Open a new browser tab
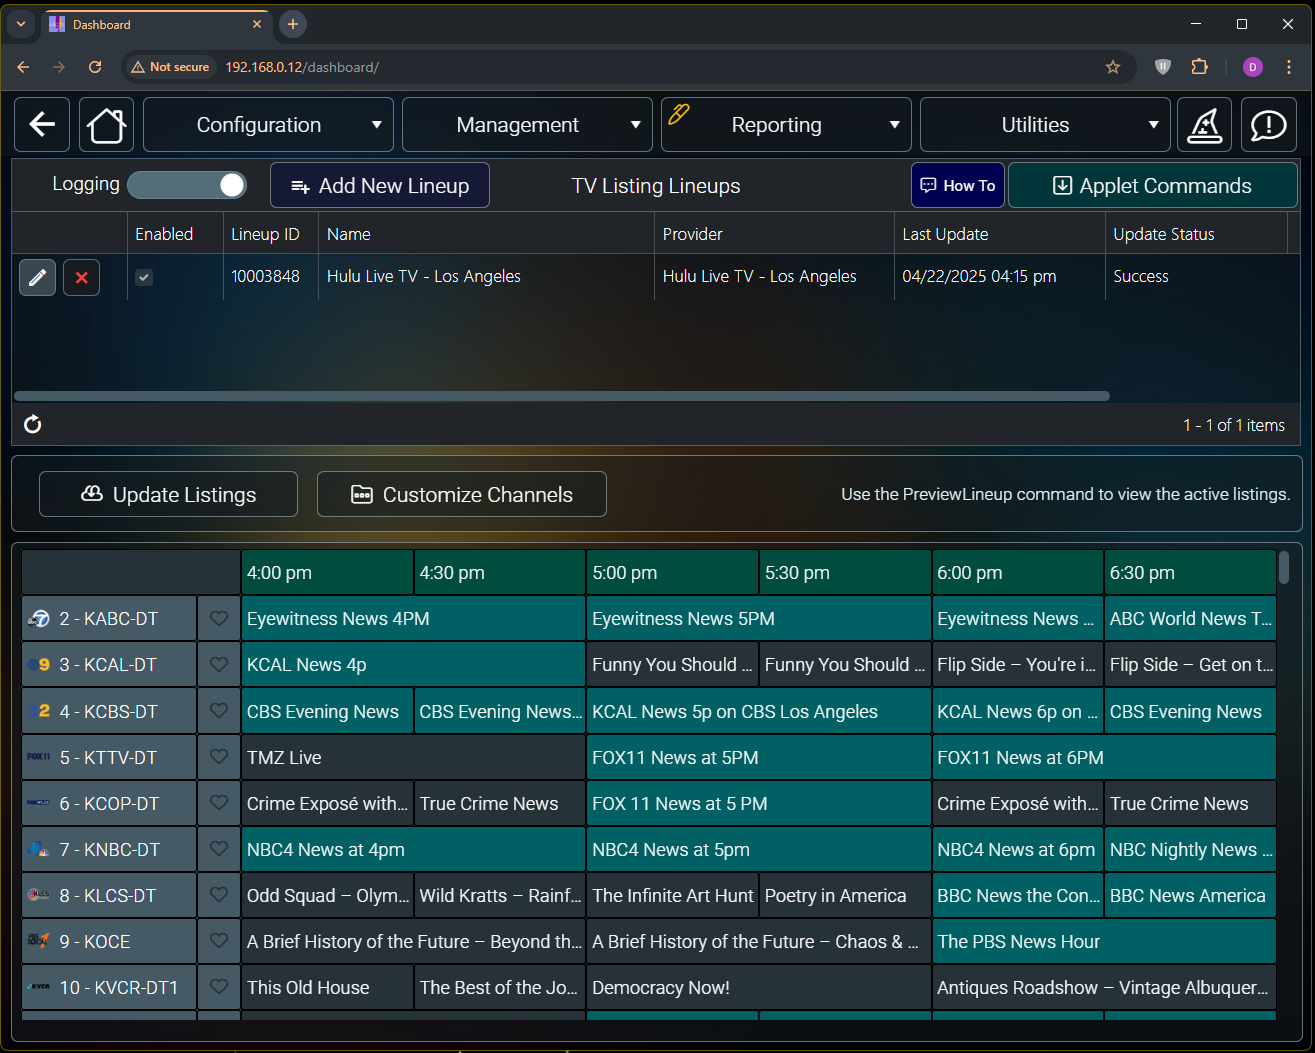1315x1053 pixels. 292,24
